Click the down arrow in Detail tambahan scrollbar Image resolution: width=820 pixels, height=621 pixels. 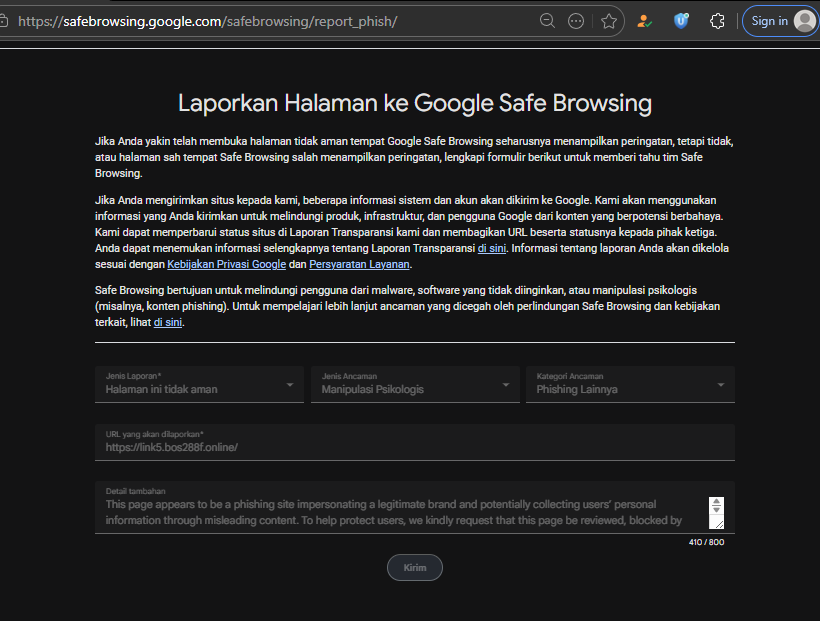[716, 509]
